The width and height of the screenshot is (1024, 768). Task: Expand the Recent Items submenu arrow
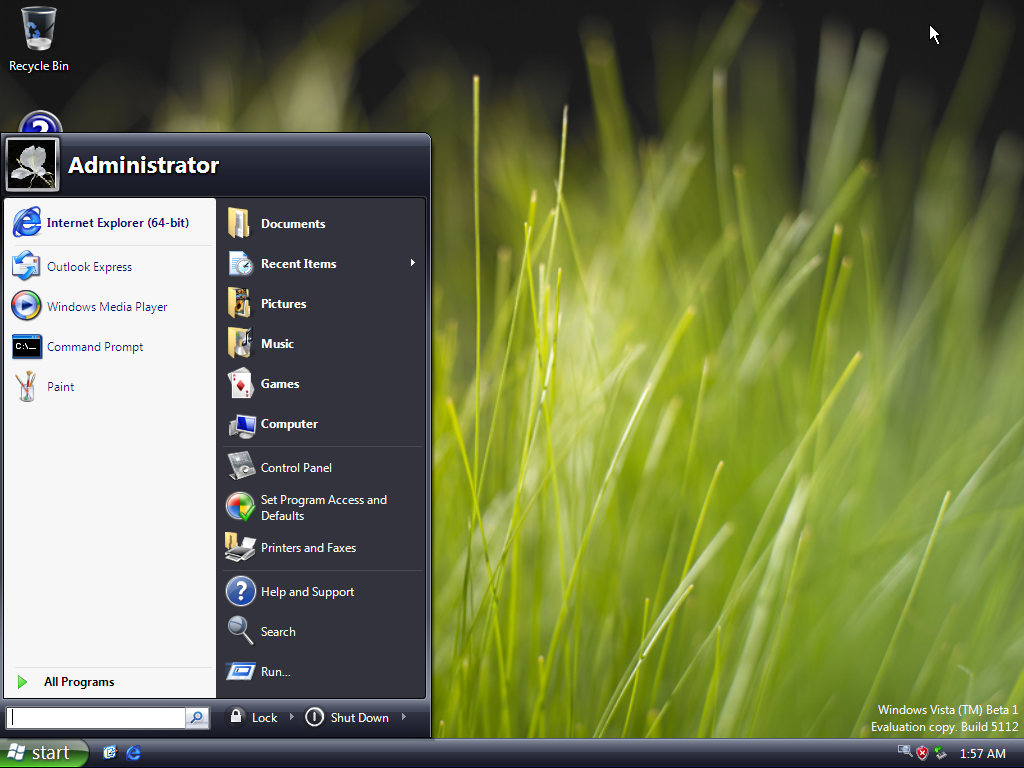pos(412,263)
